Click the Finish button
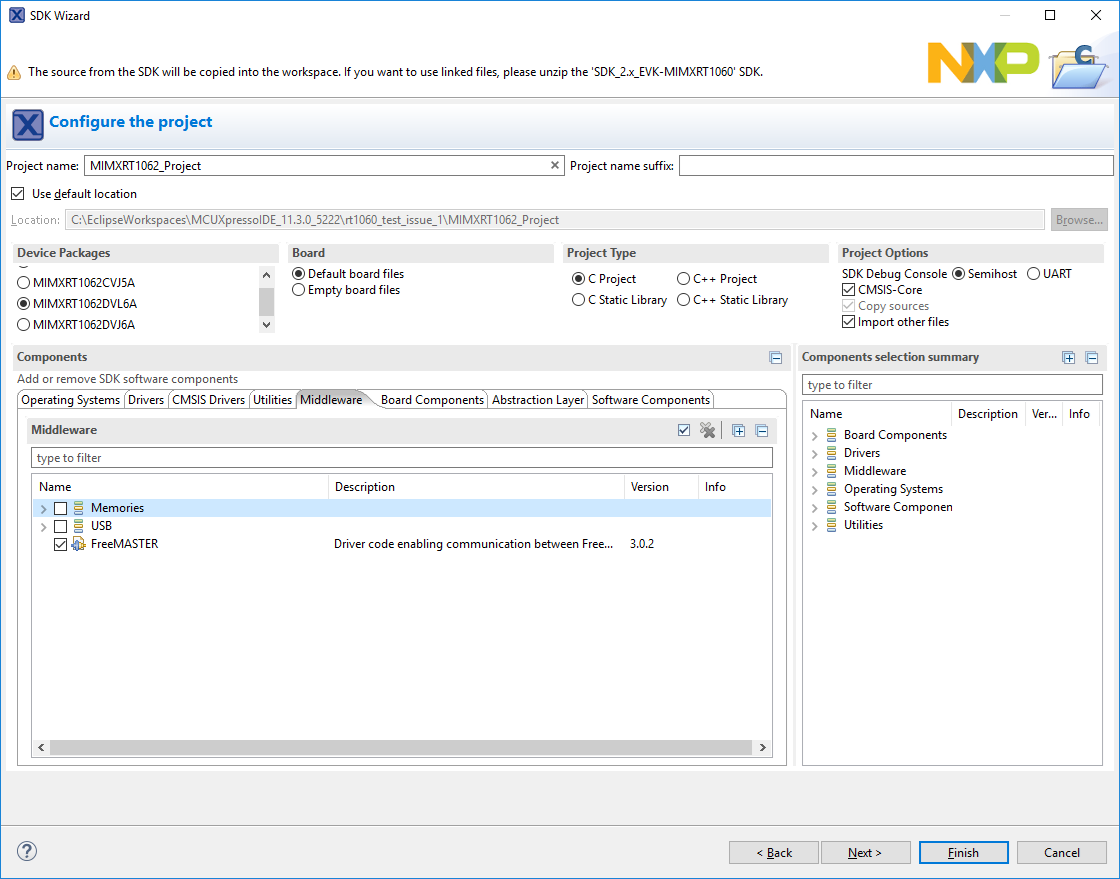 pyautogui.click(x=963, y=852)
